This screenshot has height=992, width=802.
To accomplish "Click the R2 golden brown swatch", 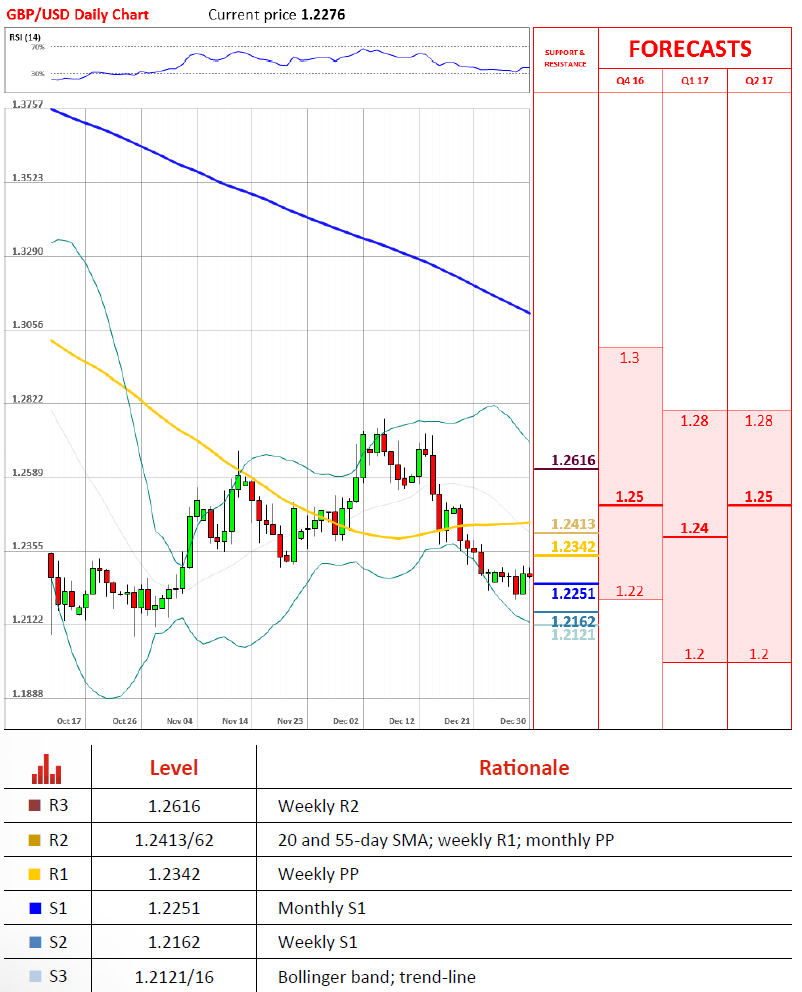I will point(35,840).
